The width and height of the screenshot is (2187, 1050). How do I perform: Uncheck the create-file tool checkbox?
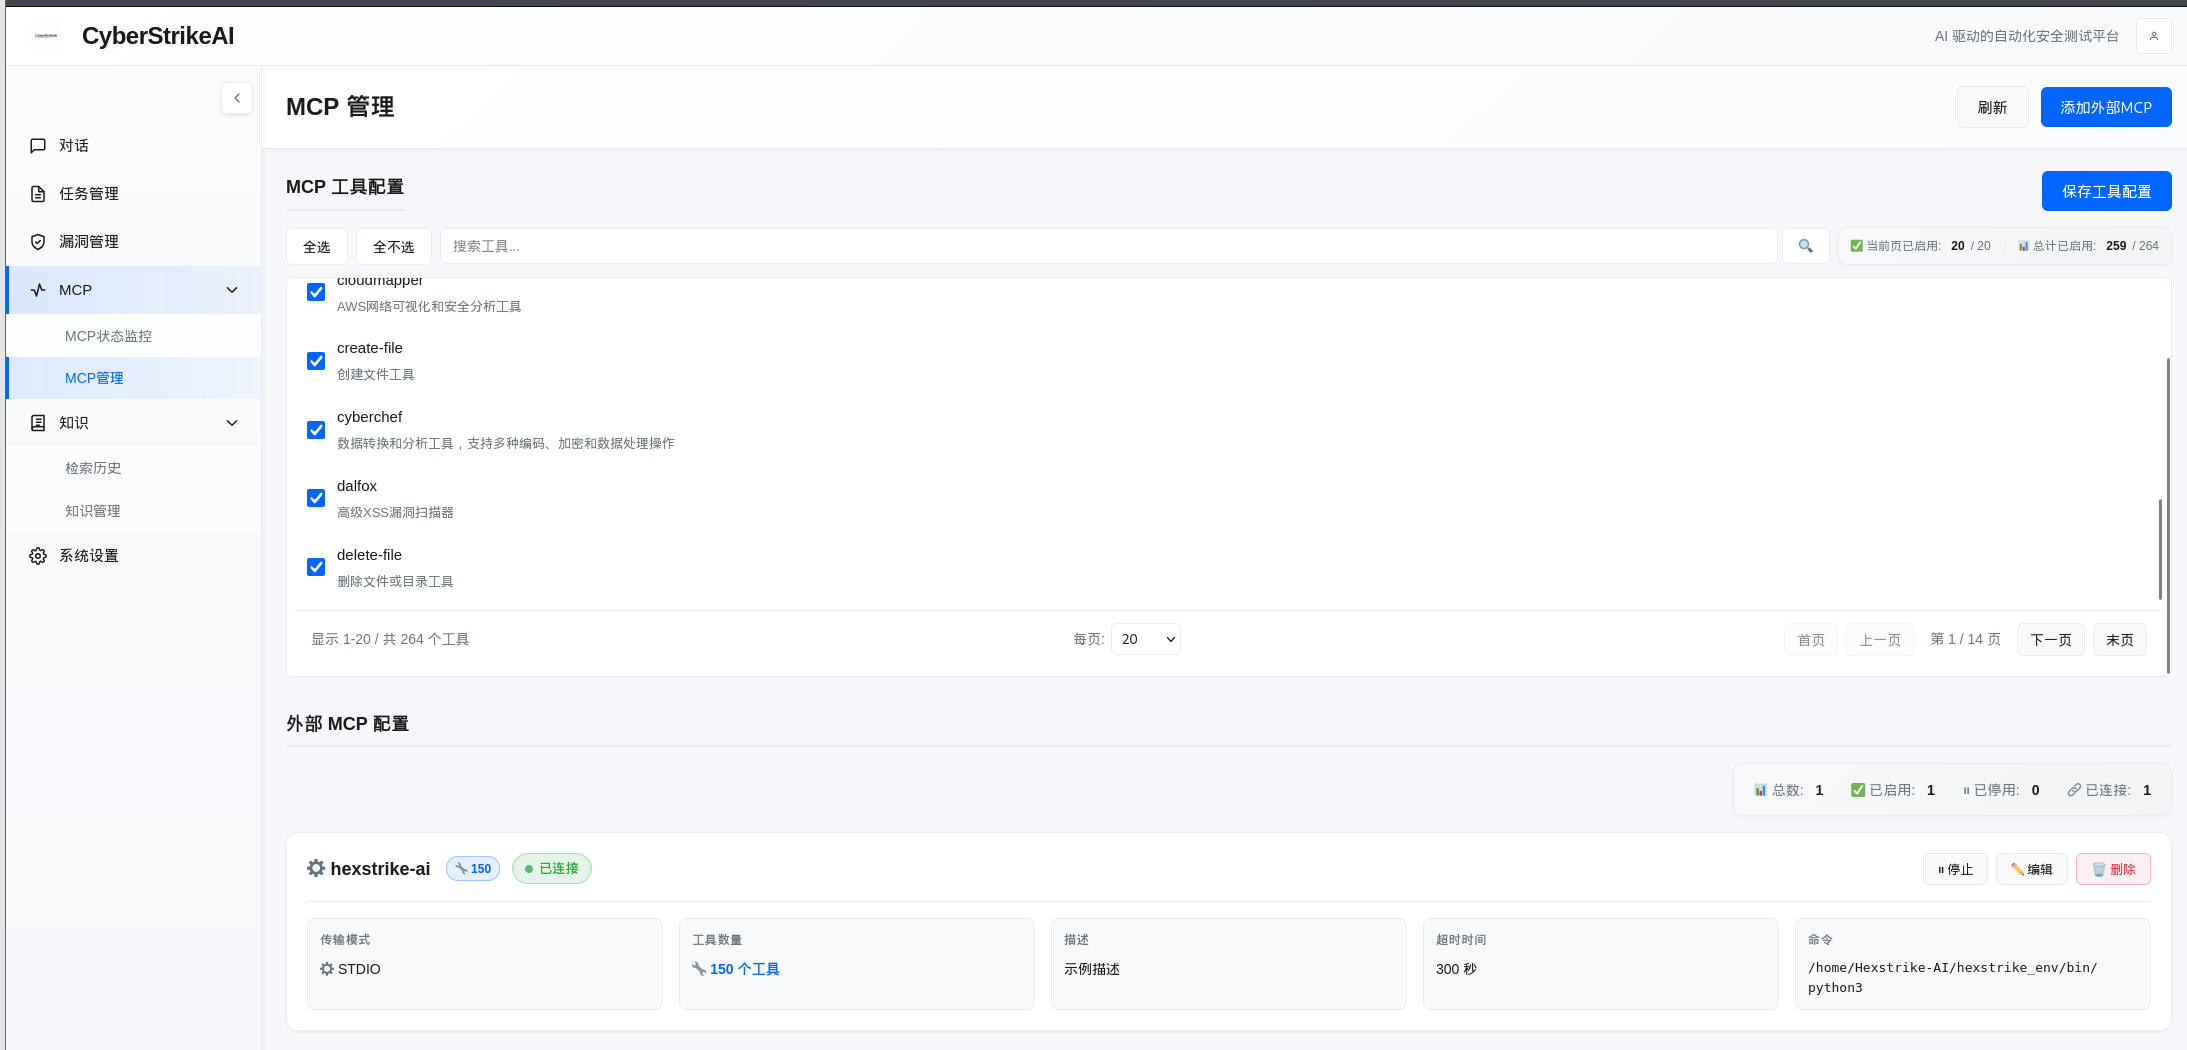tap(316, 361)
